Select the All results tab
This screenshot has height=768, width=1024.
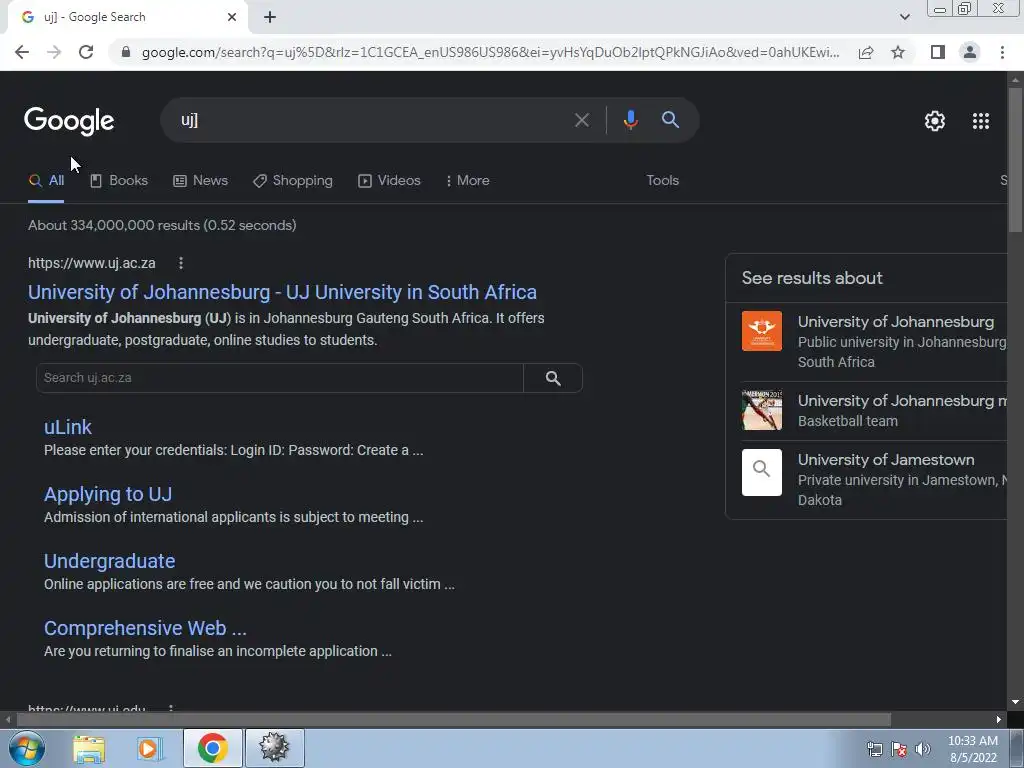pos(46,180)
